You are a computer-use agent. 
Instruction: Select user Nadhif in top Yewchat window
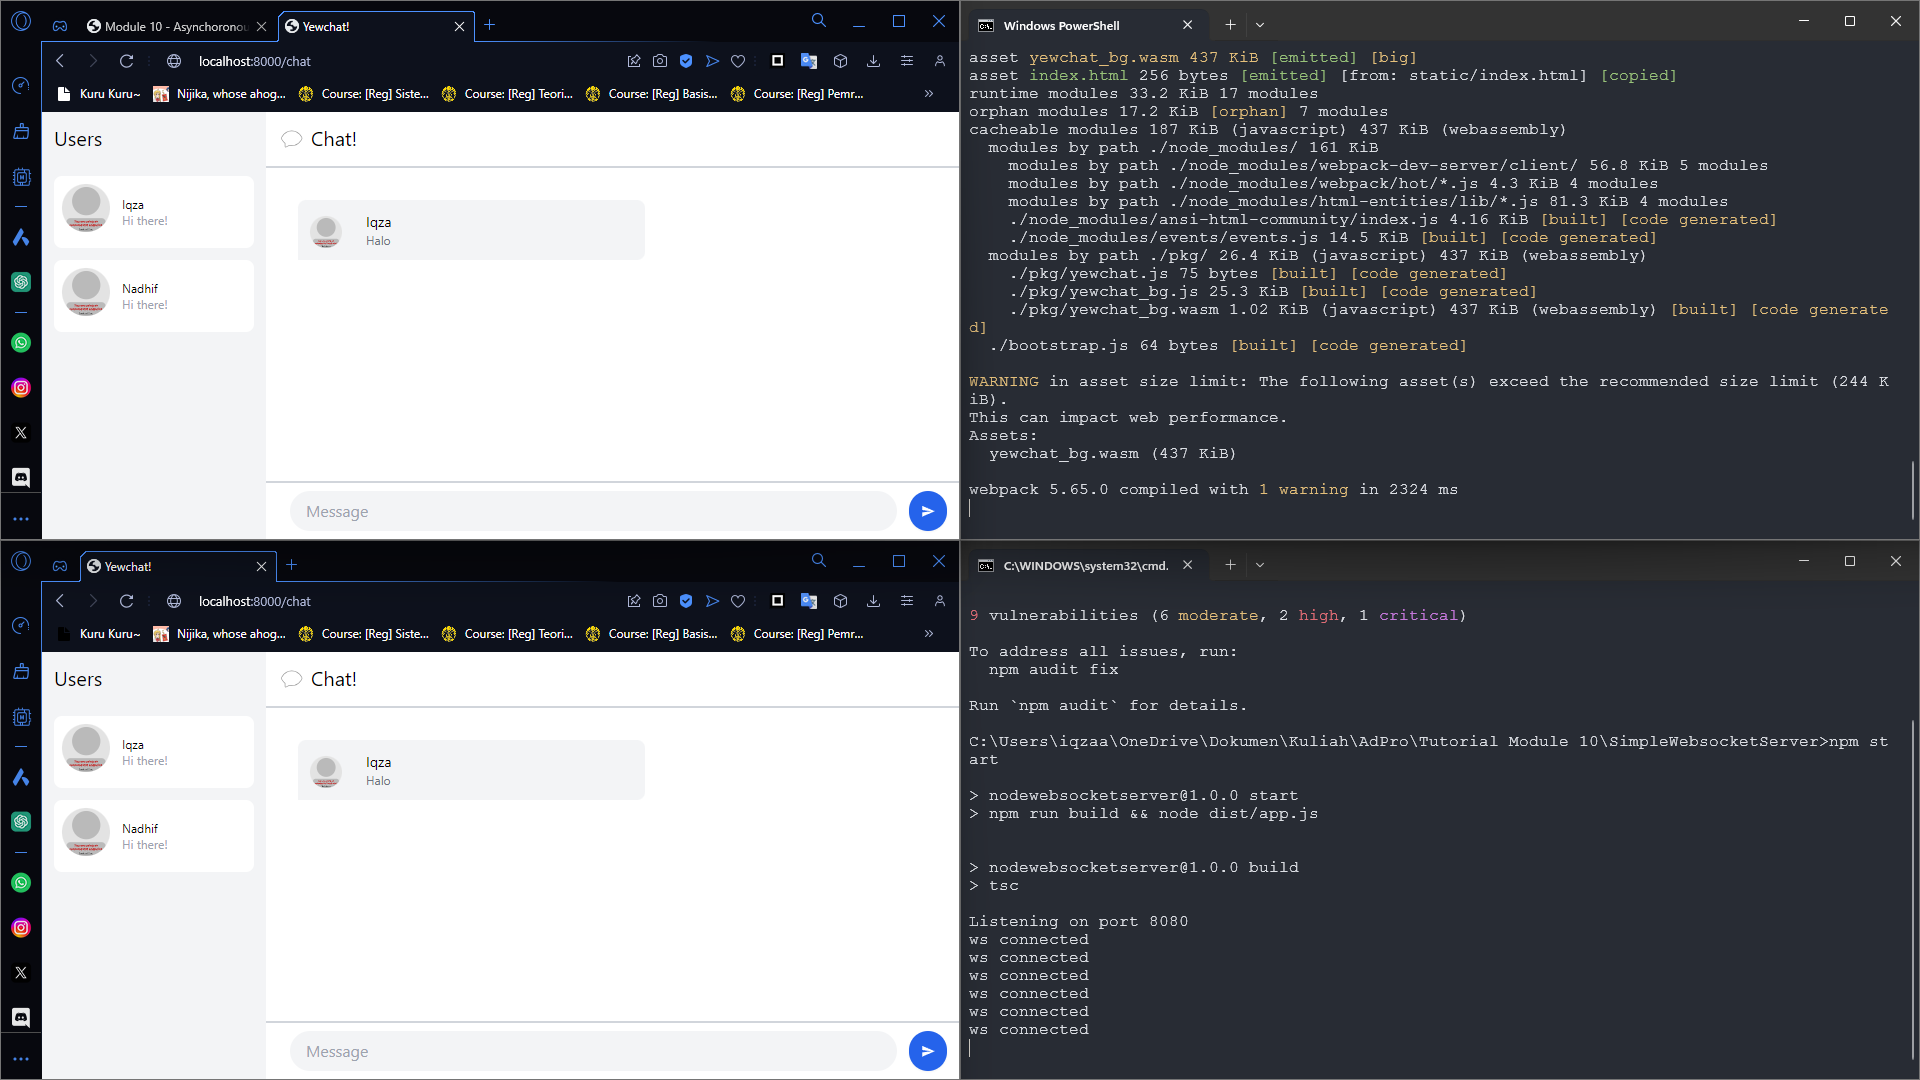(x=154, y=296)
